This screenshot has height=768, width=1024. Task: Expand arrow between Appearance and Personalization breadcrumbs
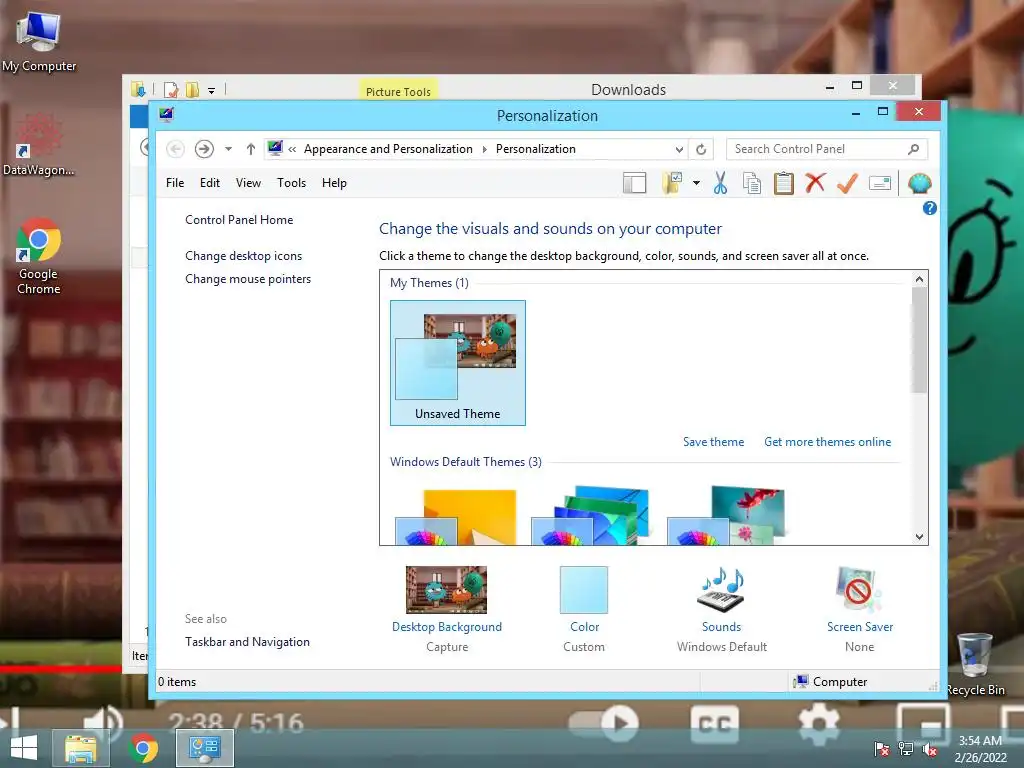click(x=485, y=150)
